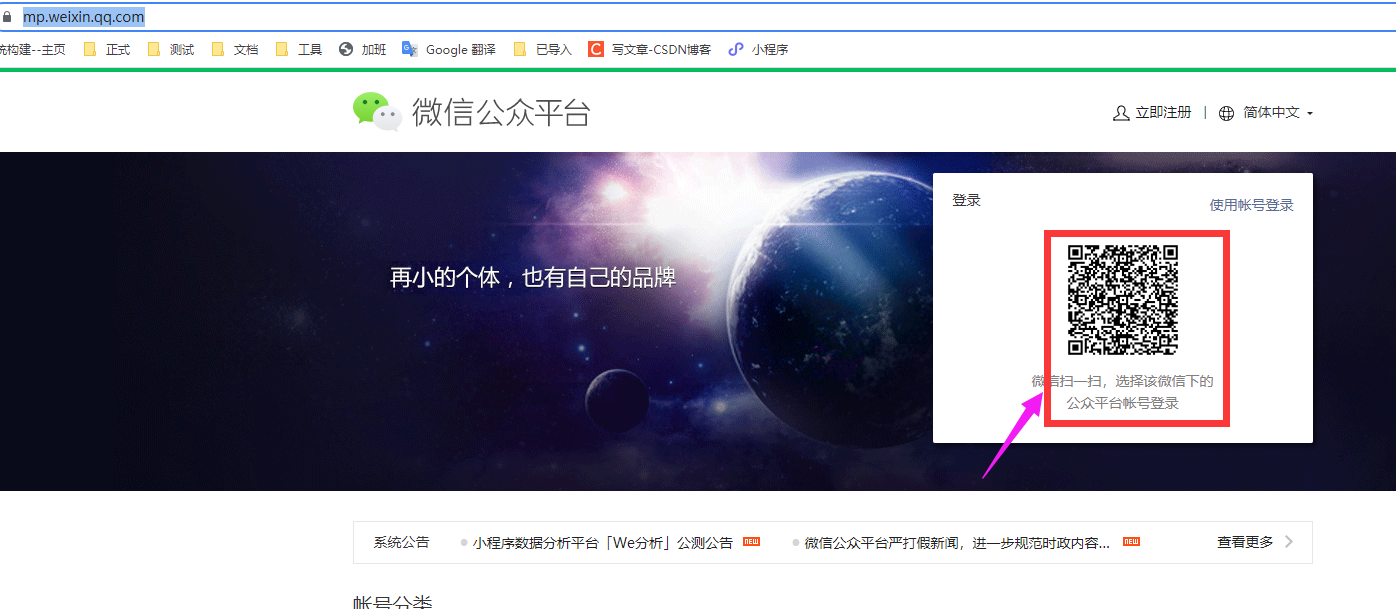This screenshot has width=1396, height=609.
Task: Click the 登录 heading in login panel
Action: tap(967, 200)
